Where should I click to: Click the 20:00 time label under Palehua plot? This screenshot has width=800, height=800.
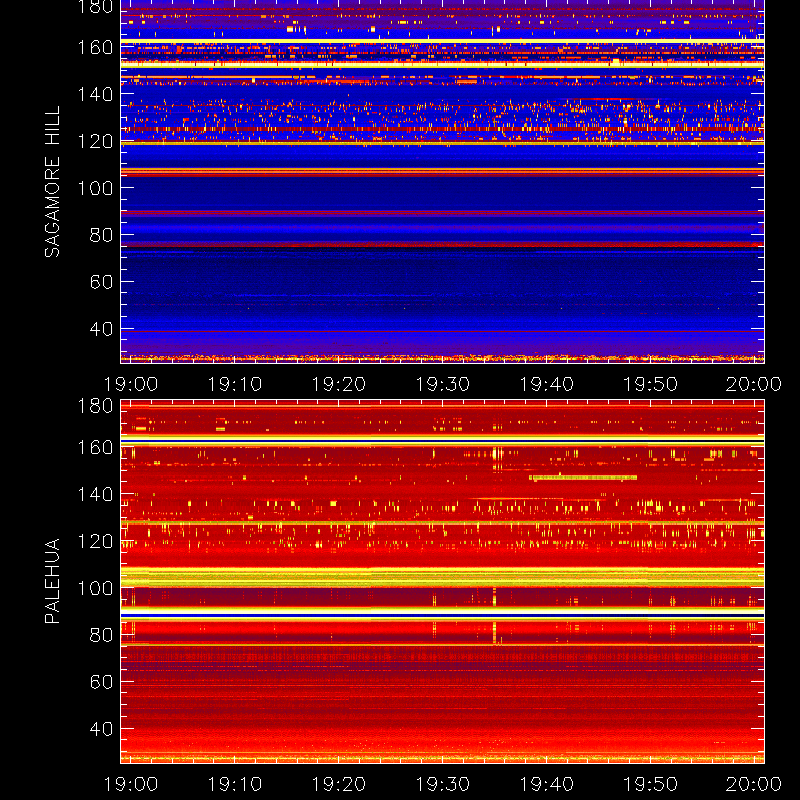754,784
